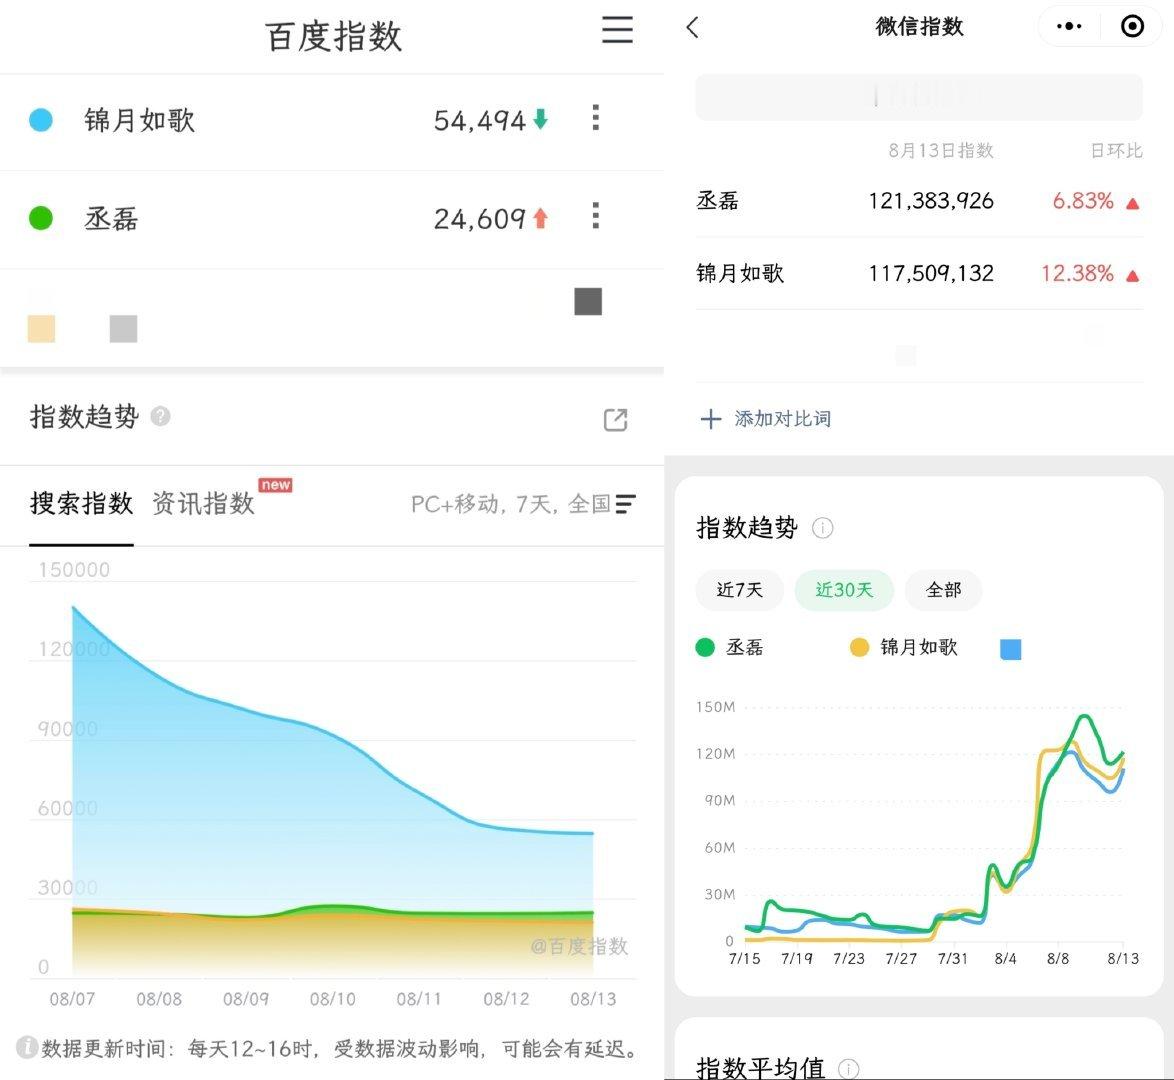
Task: Switch to the 资讯指数 tab
Action: click(203, 503)
